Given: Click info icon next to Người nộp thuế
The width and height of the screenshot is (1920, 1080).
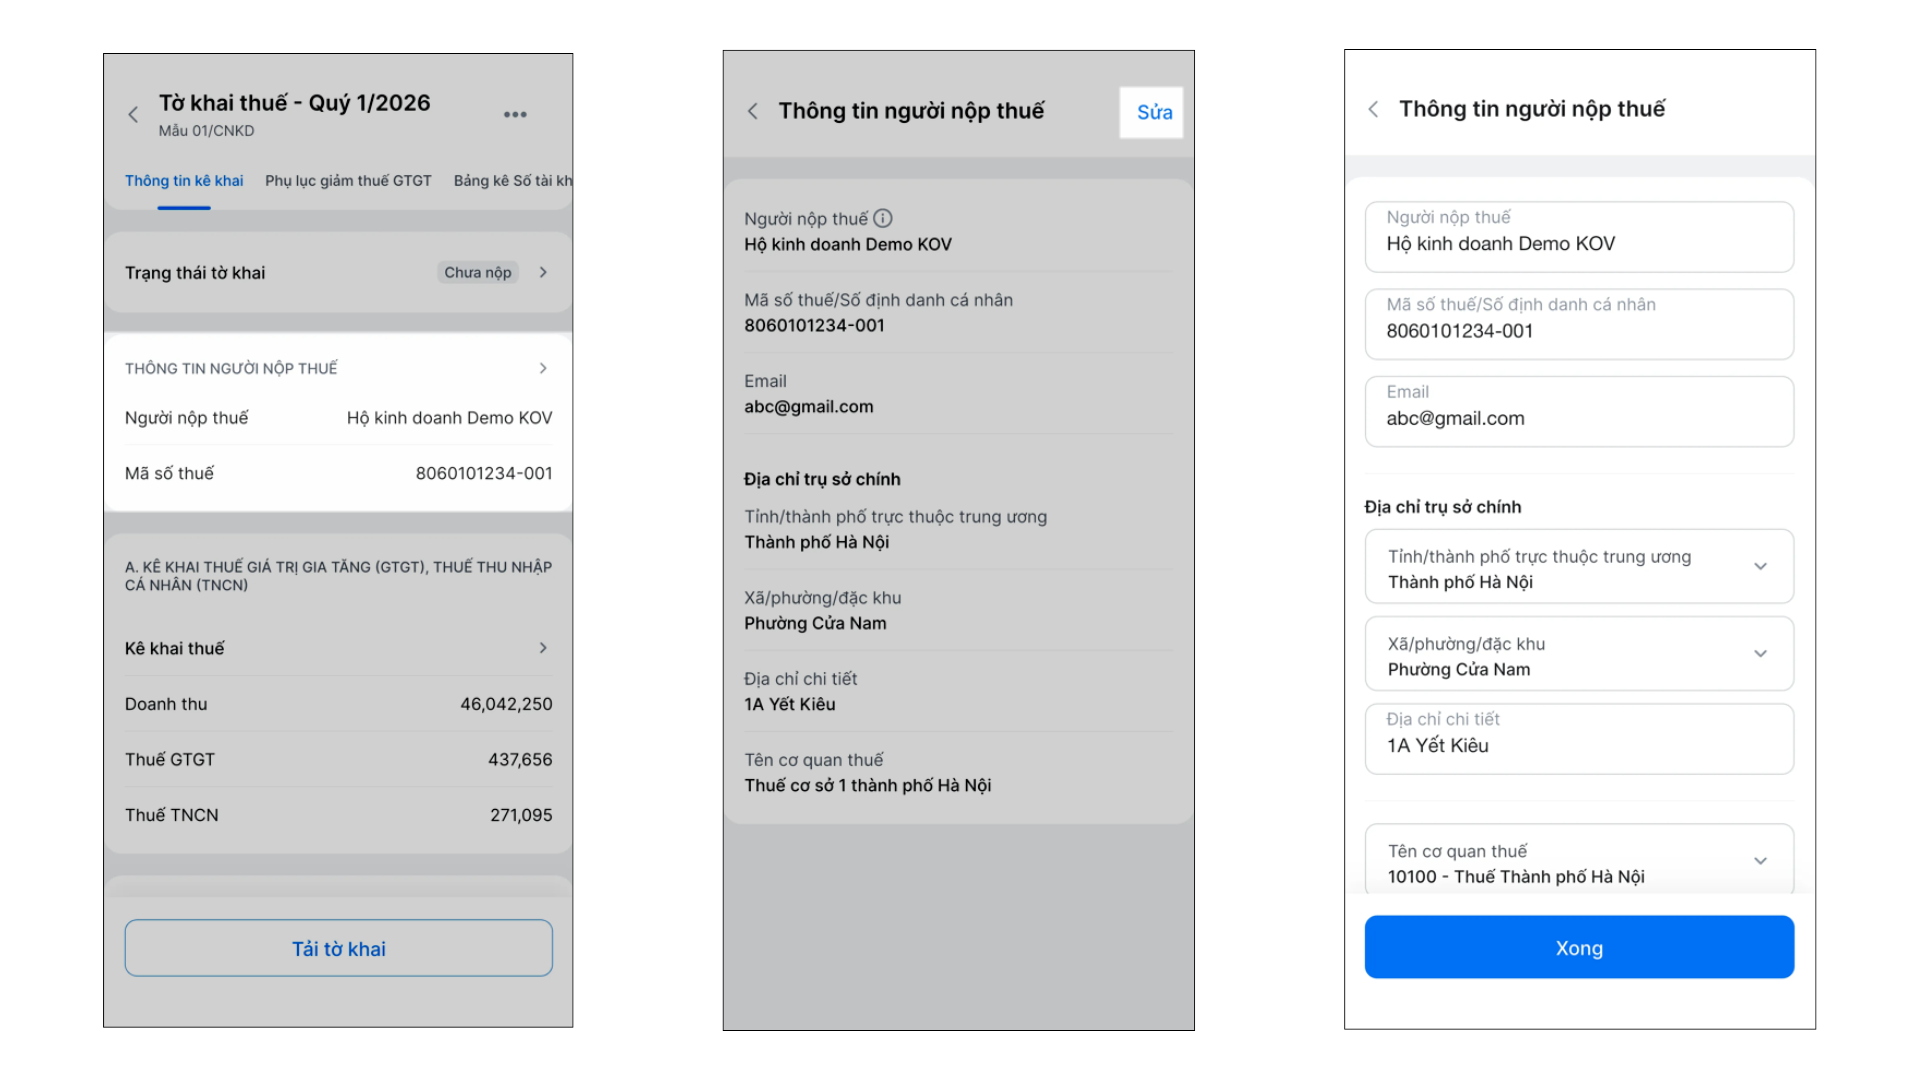Looking at the screenshot, I should tap(883, 218).
